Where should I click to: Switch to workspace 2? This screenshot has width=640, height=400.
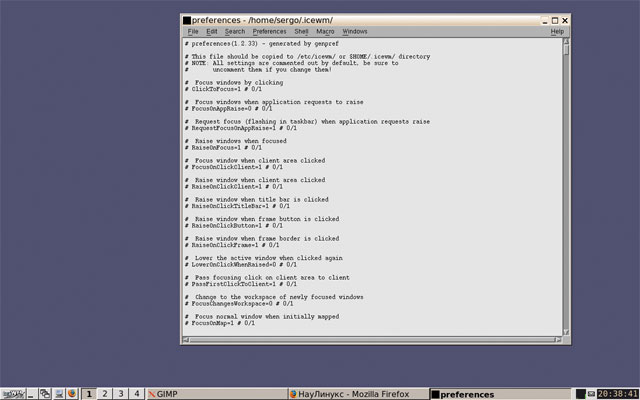pos(105,394)
